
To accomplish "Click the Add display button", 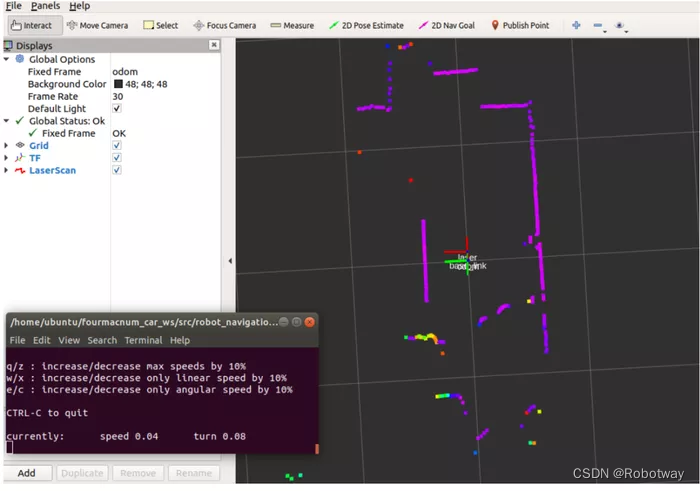I will point(27,473).
